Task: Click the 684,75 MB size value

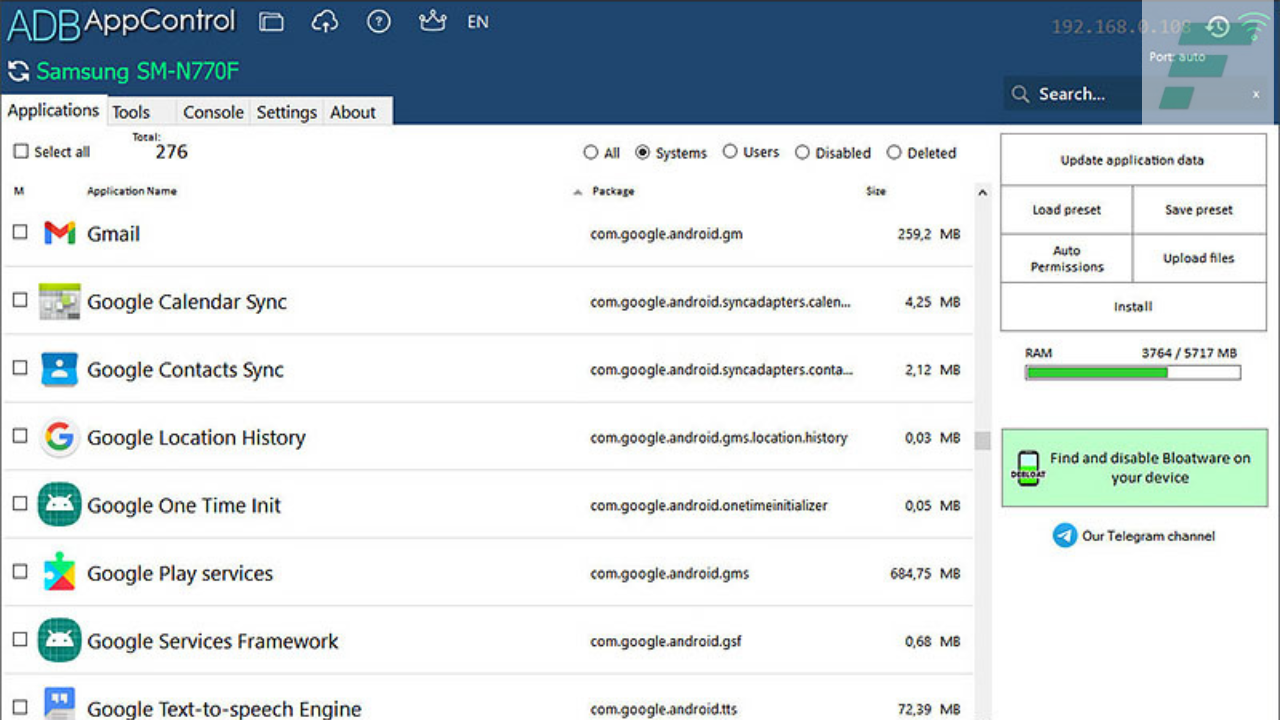Action: point(925,574)
